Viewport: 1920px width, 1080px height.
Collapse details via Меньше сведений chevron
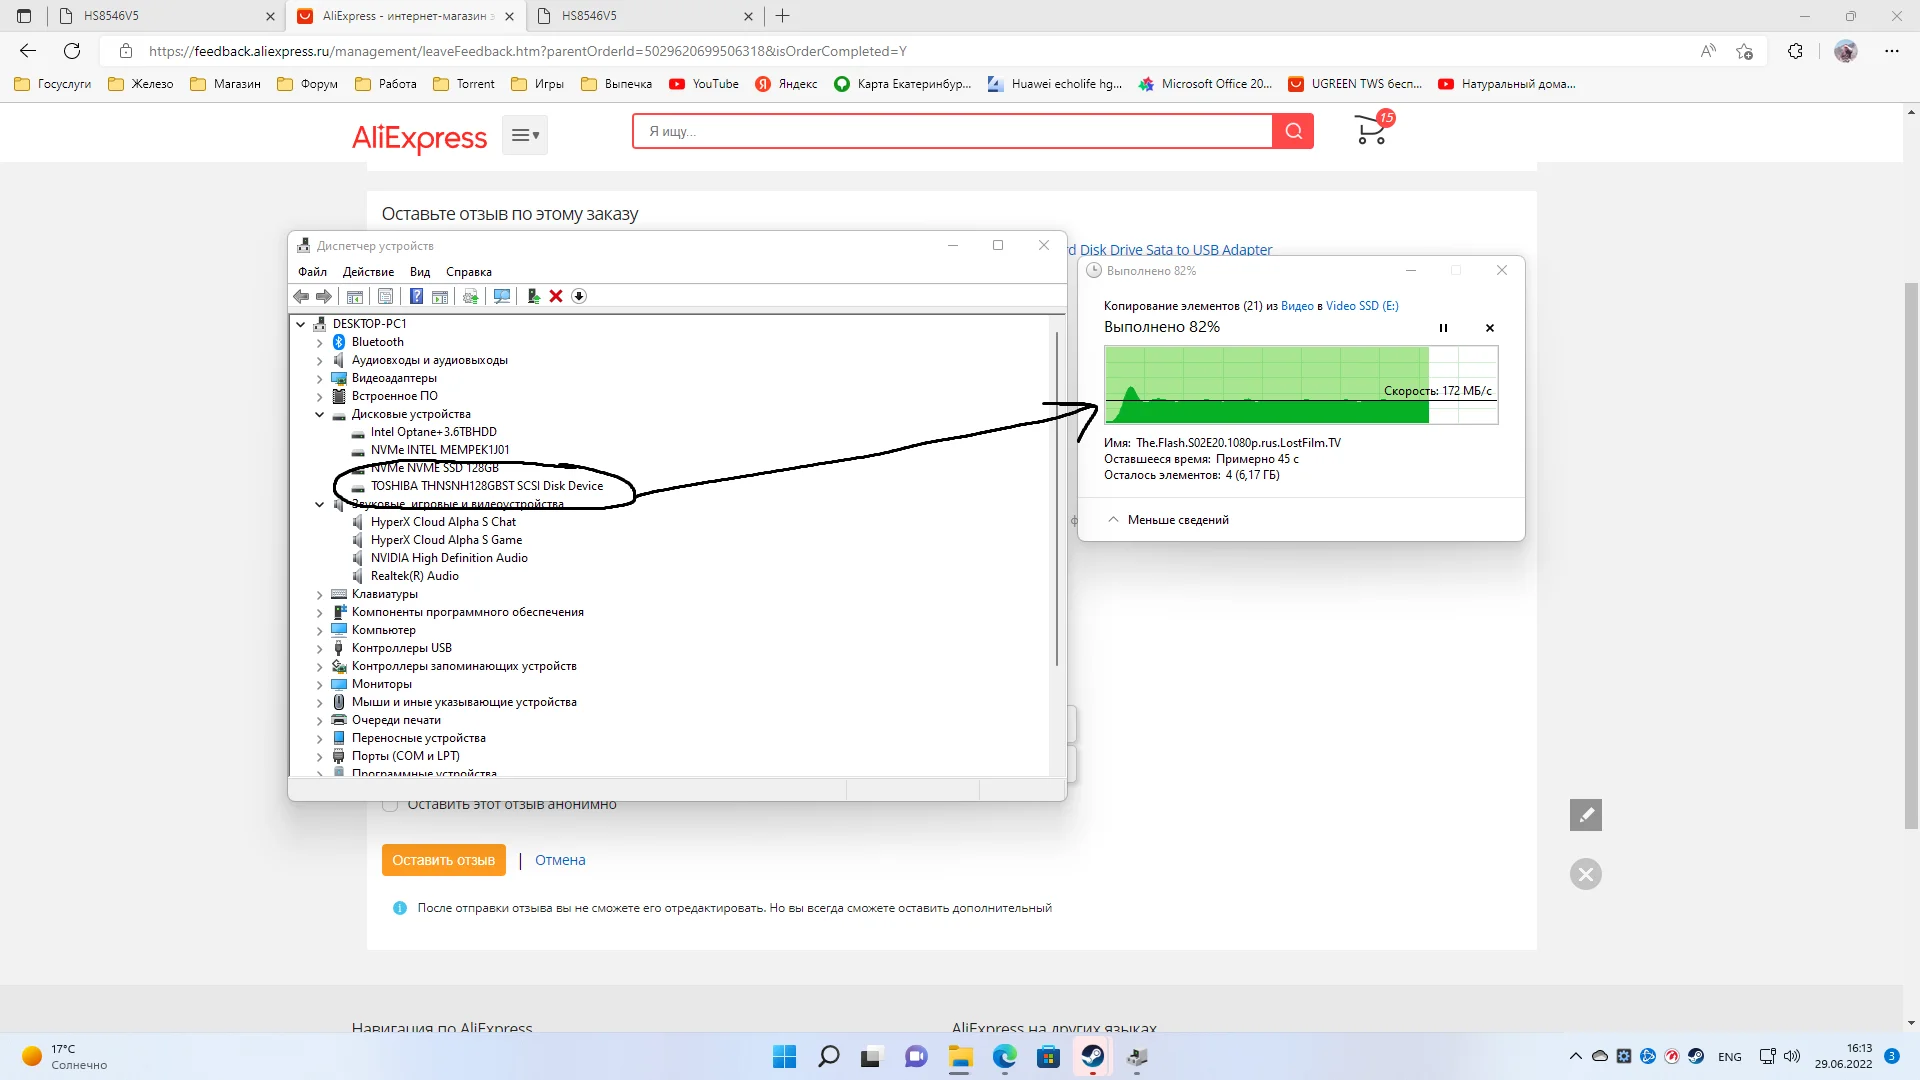[x=1113, y=520]
